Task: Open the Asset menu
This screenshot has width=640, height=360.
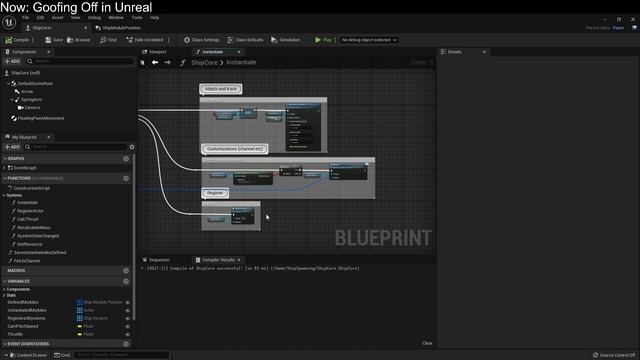Action: point(57,18)
